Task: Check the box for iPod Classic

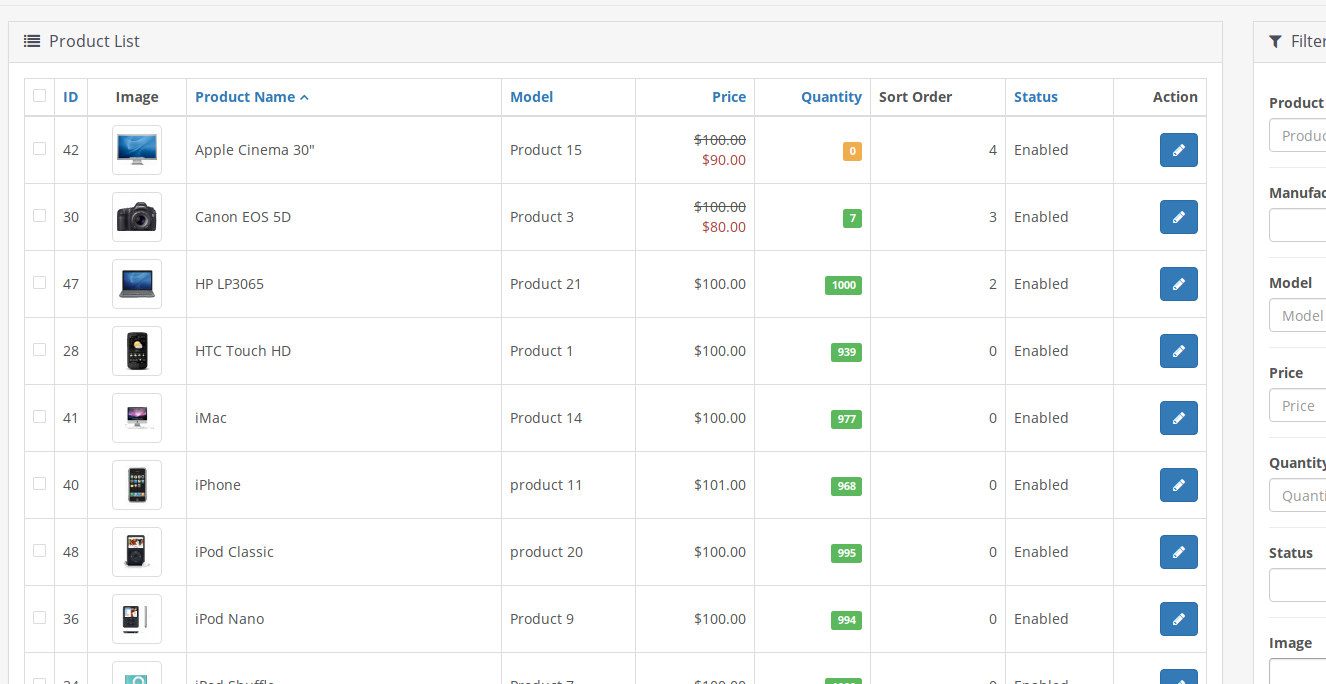Action: (39, 551)
